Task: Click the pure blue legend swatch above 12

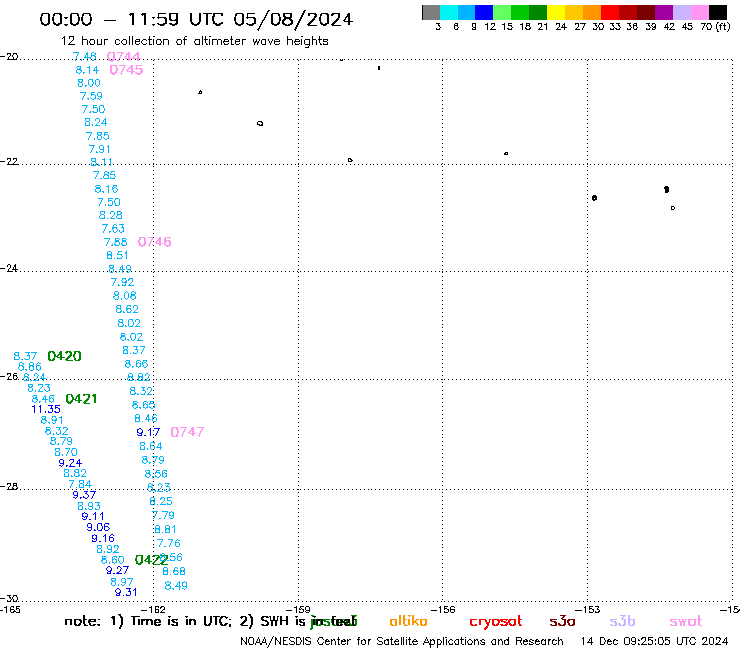Action: (484, 12)
